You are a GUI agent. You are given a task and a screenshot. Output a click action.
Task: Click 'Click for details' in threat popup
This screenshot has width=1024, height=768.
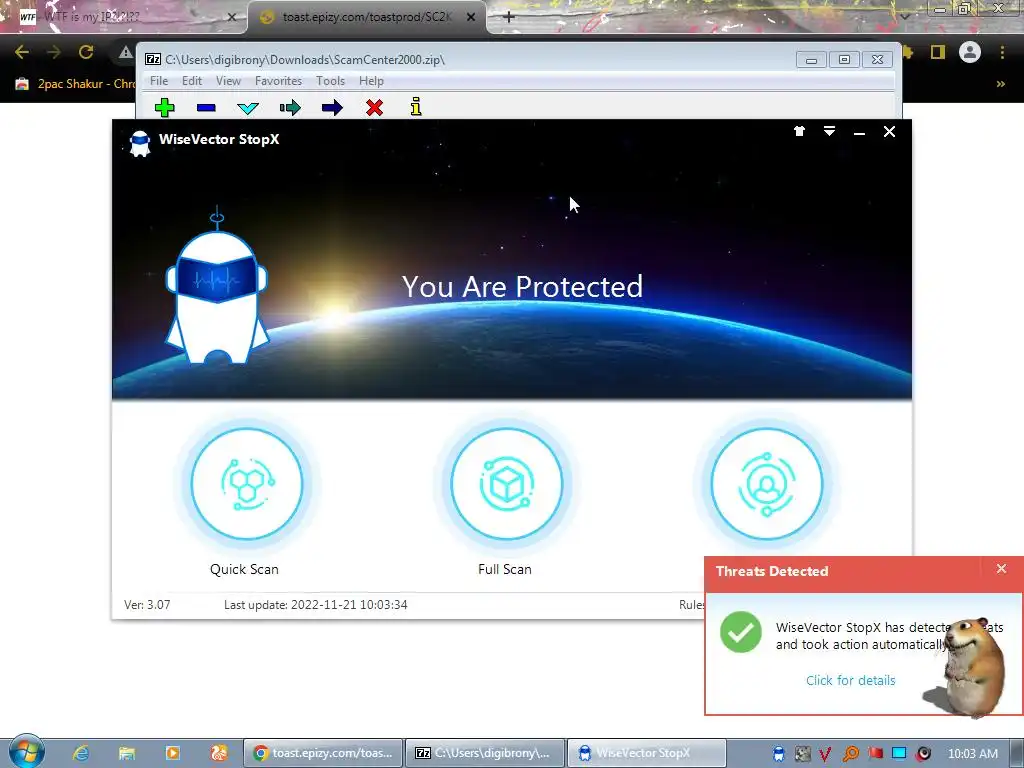click(850, 680)
